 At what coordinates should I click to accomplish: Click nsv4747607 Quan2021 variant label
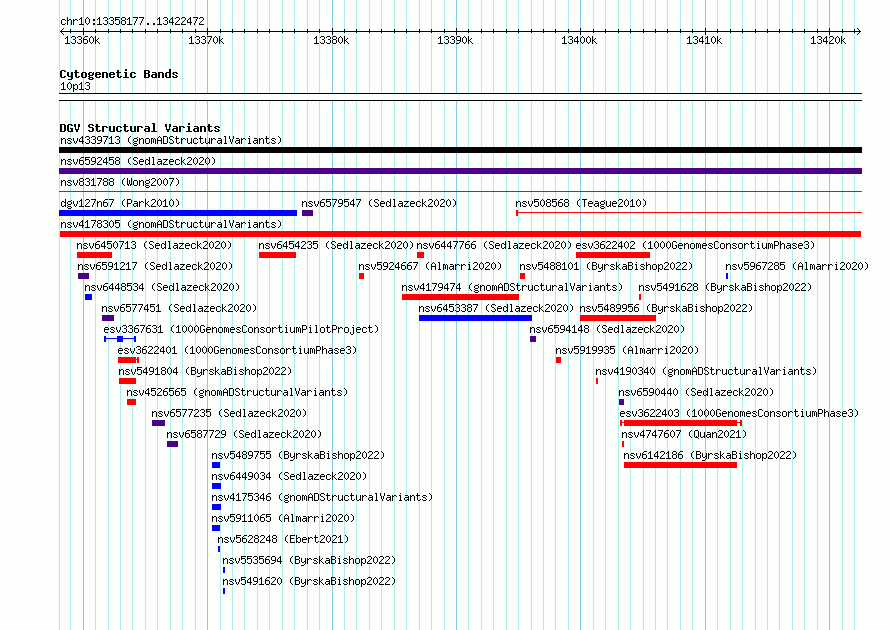(x=684, y=434)
